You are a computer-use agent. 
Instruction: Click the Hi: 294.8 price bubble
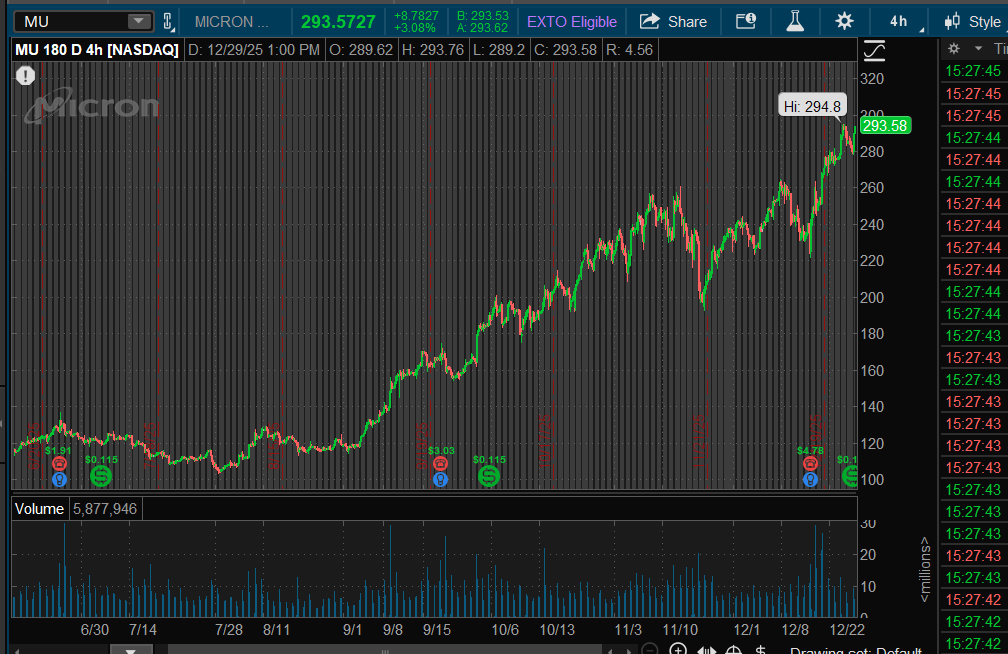[812, 106]
